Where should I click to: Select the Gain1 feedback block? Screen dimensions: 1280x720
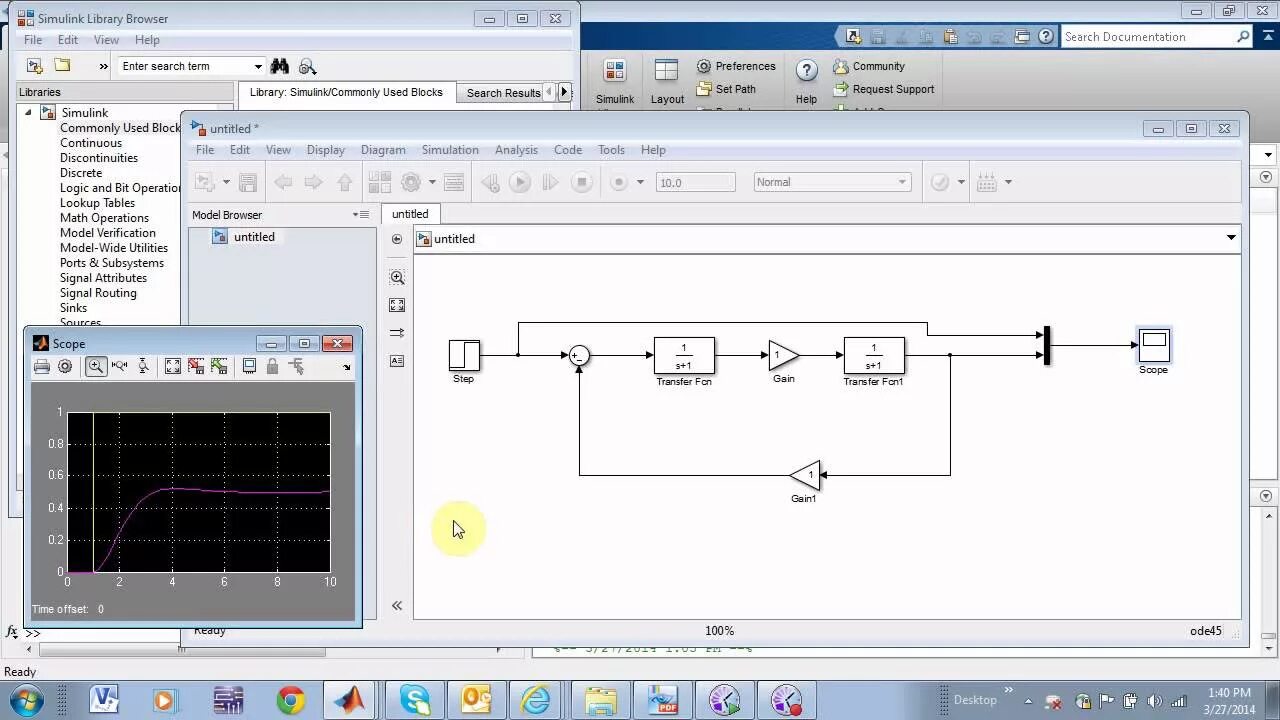tap(805, 475)
